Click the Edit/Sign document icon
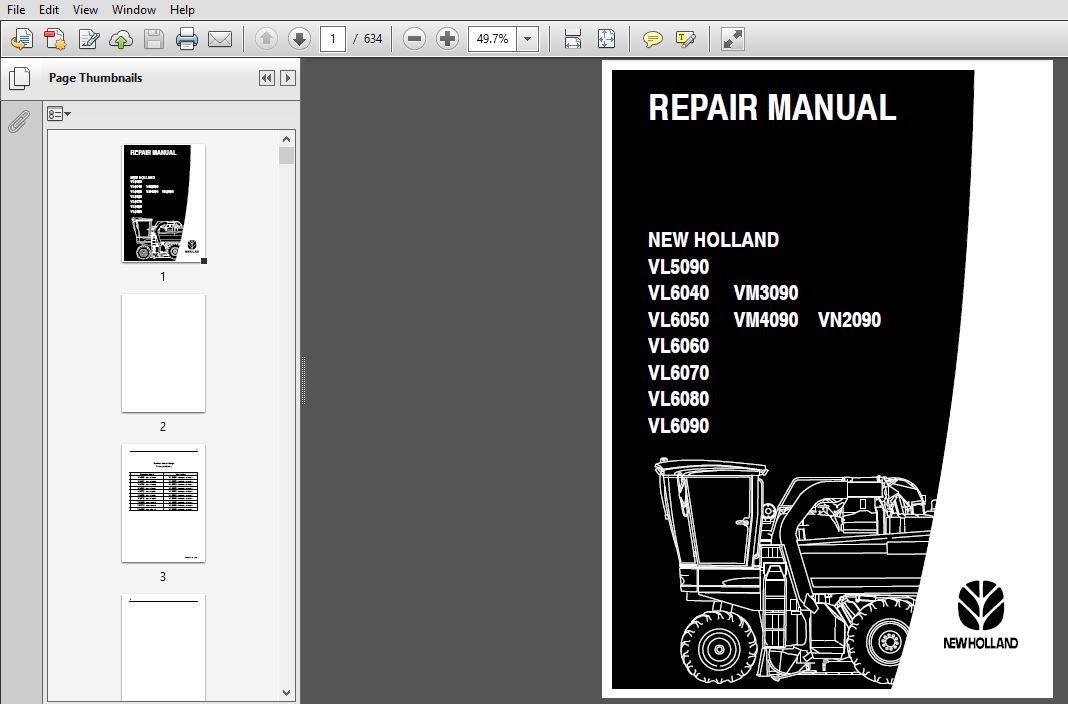The height and width of the screenshot is (704, 1068). 89,39
